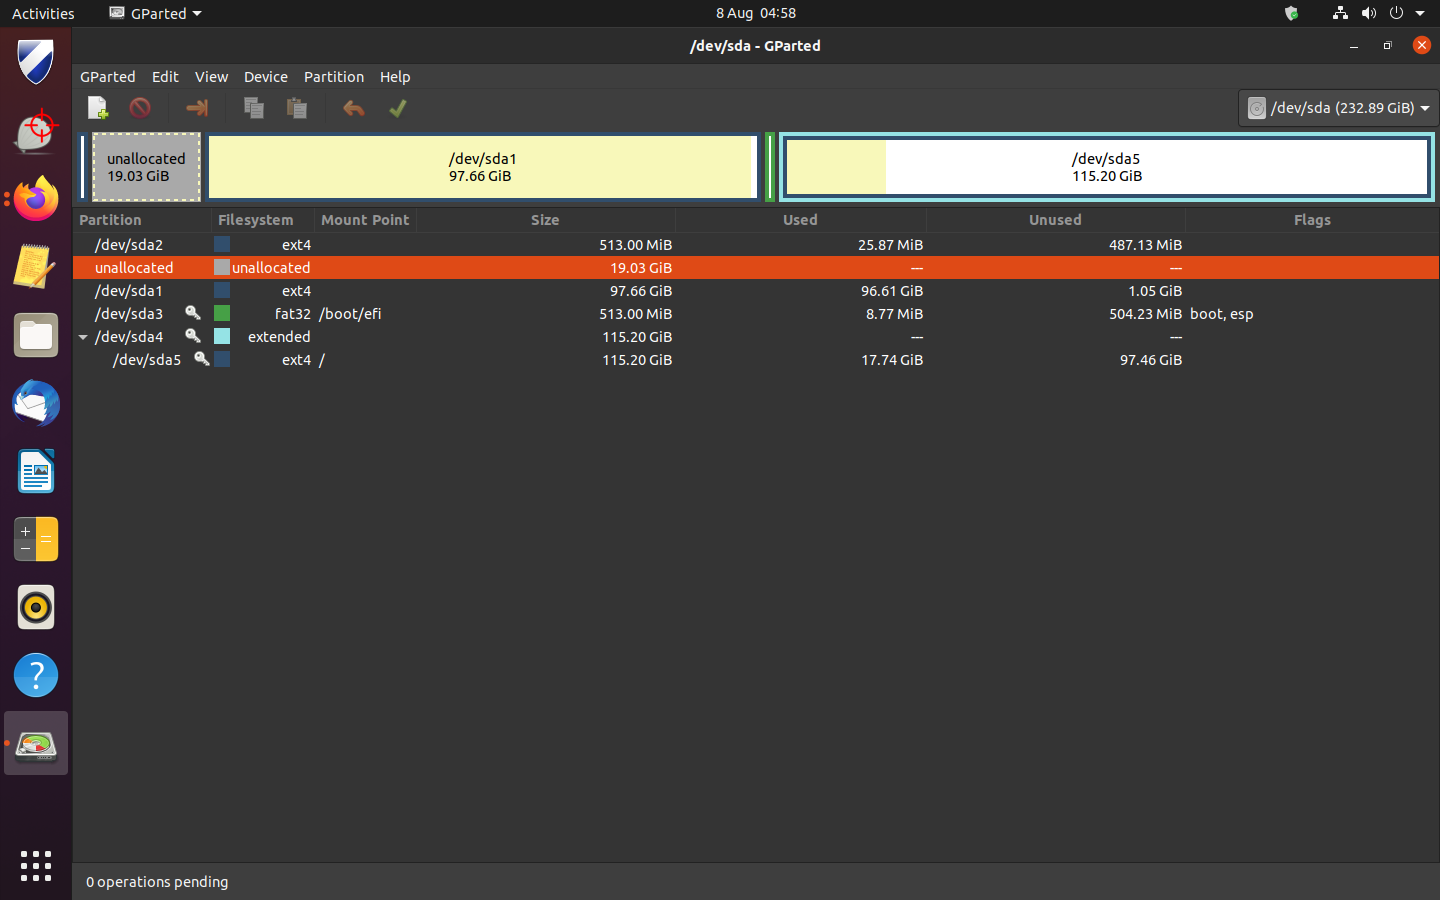This screenshot has height=900, width=1440.
Task: Open the Device menu
Action: point(266,77)
